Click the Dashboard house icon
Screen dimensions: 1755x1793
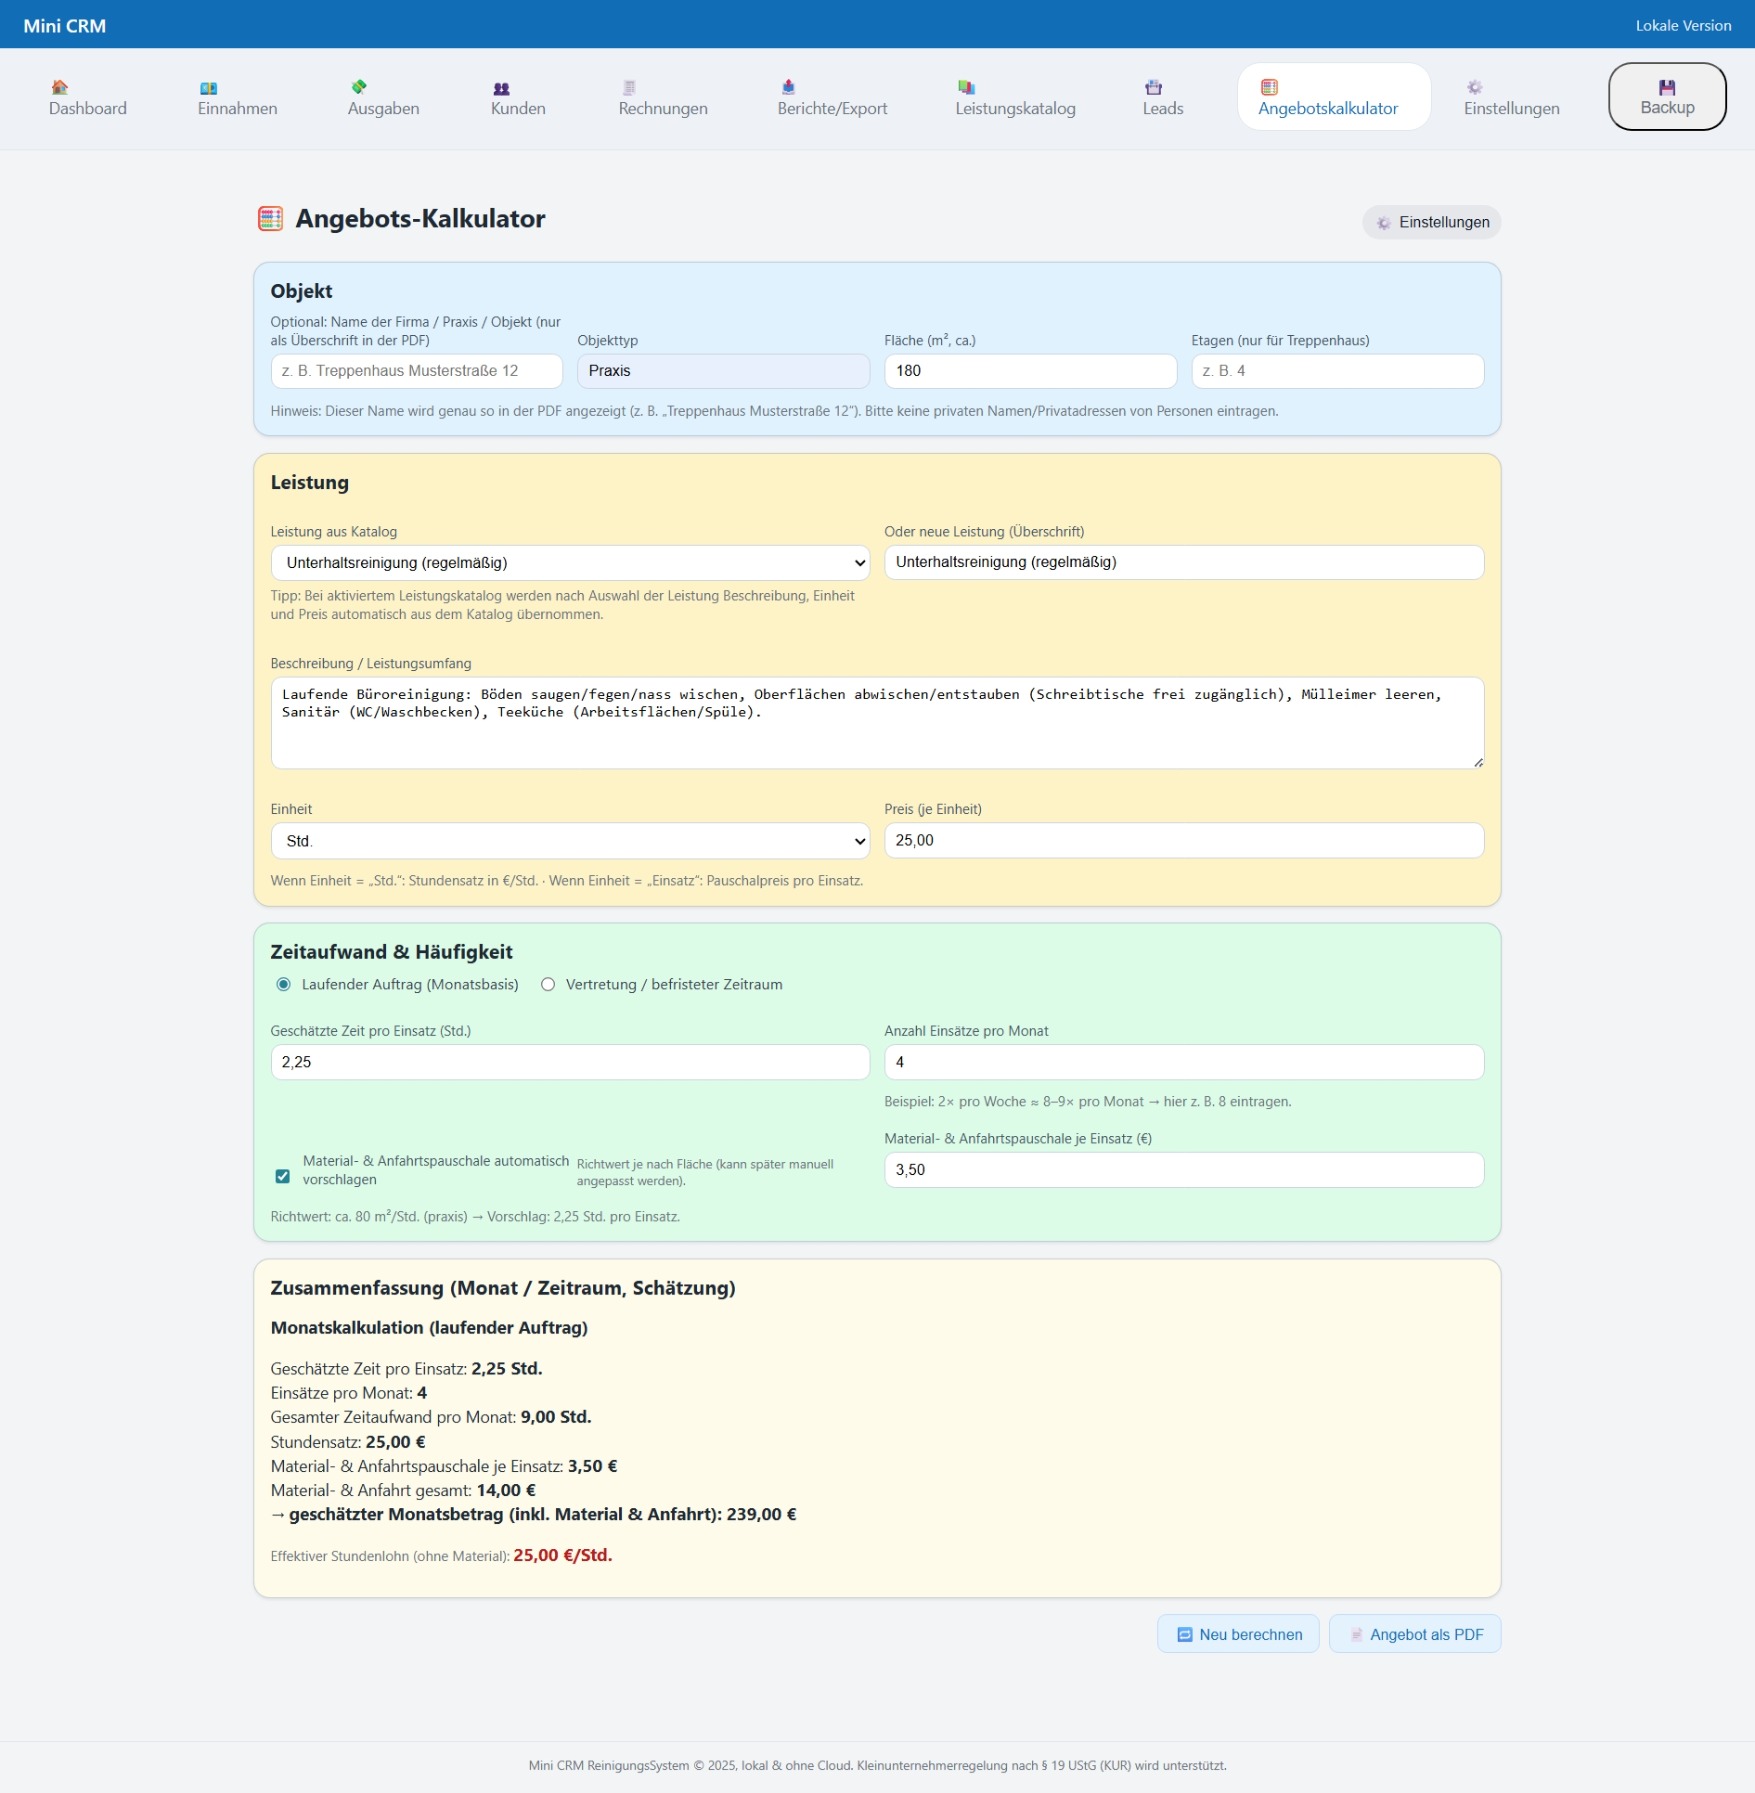coord(60,87)
